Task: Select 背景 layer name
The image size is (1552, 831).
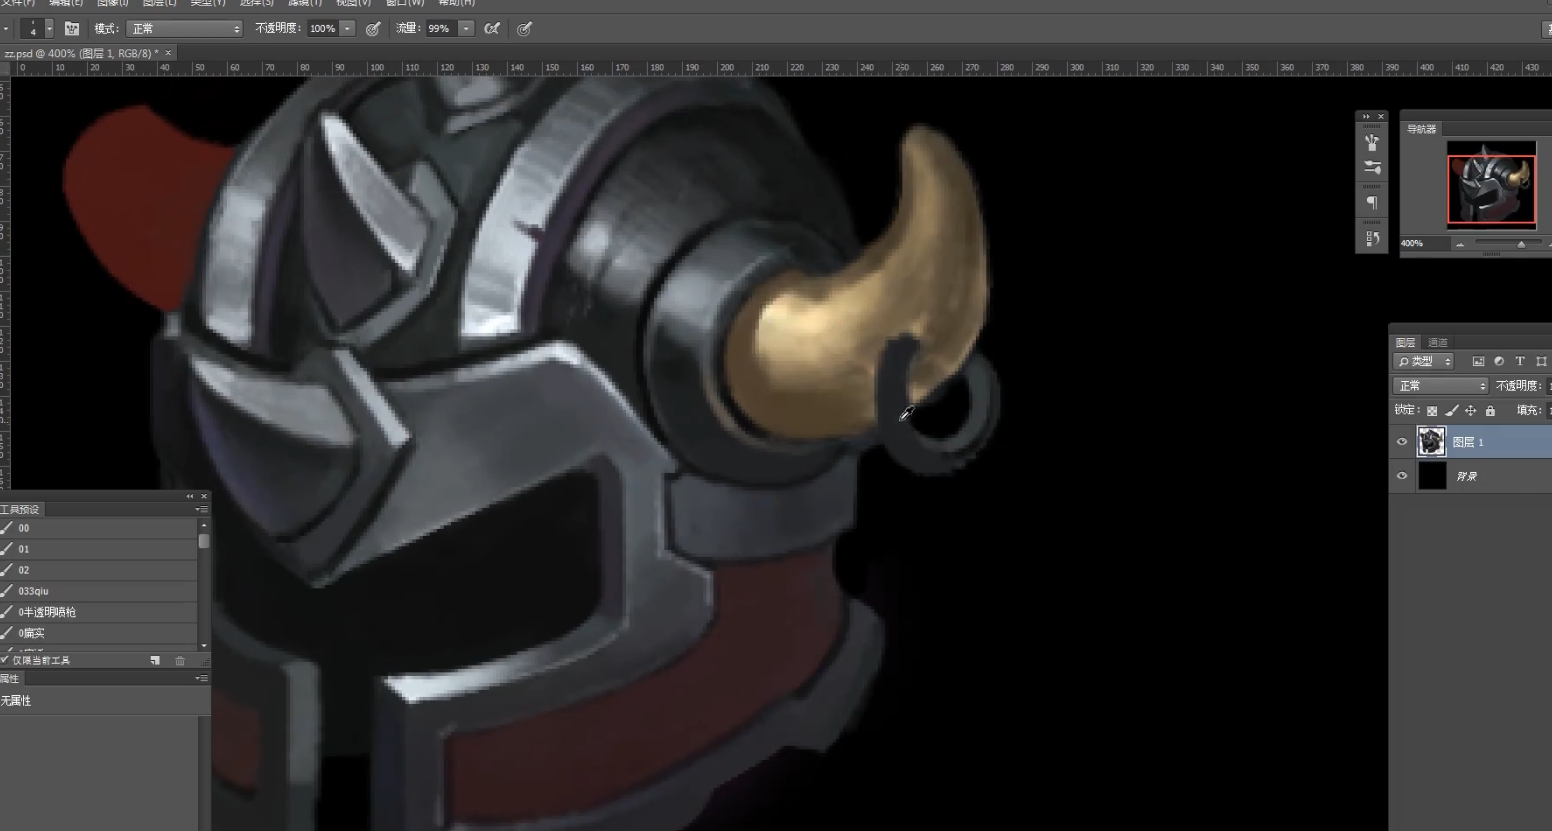Action: coord(1467,477)
